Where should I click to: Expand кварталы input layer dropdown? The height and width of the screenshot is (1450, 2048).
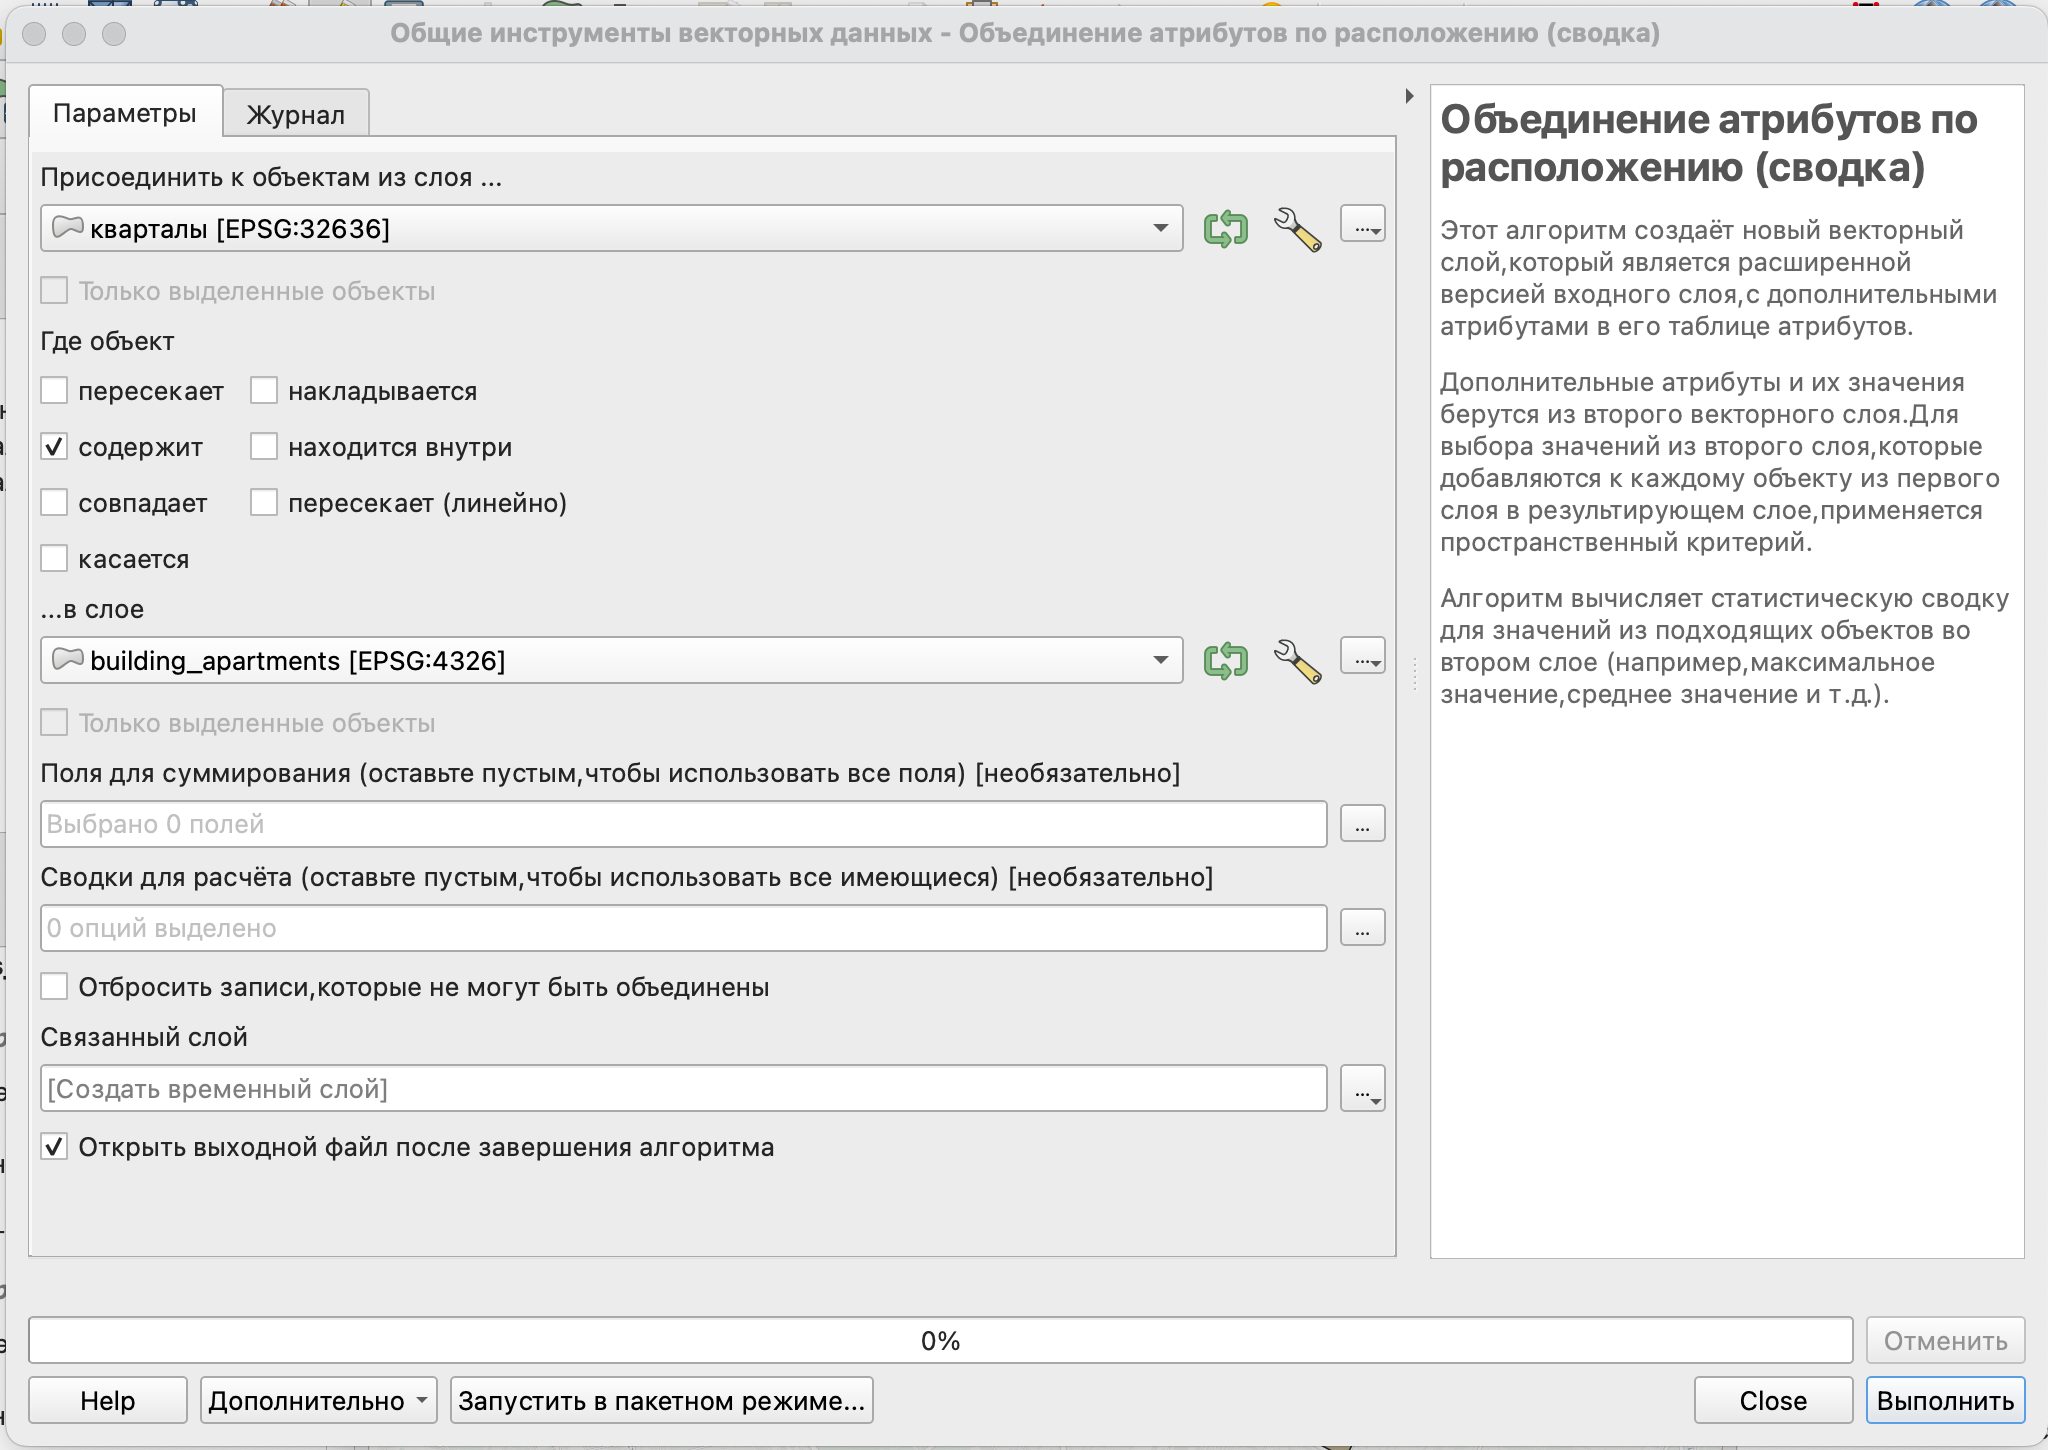pos(1160,228)
